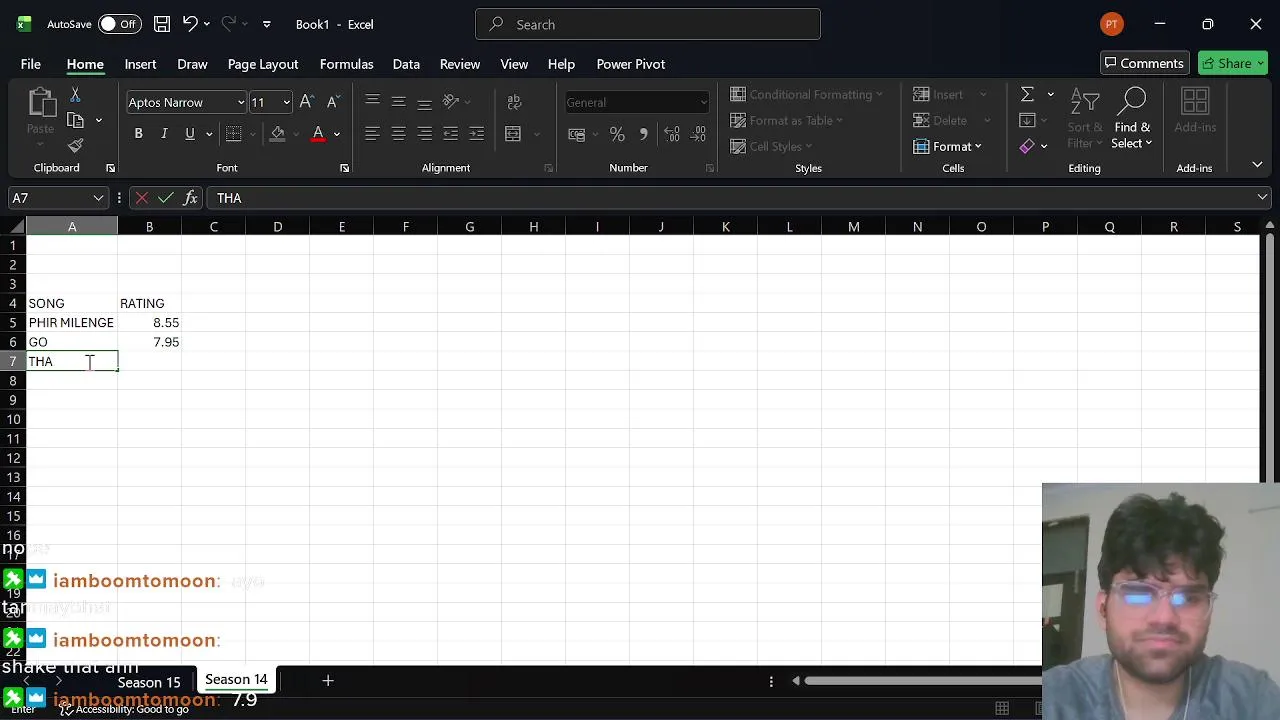This screenshot has width=1280, height=720.
Task: Expand the Name Box dropdown arrow
Action: click(98, 198)
